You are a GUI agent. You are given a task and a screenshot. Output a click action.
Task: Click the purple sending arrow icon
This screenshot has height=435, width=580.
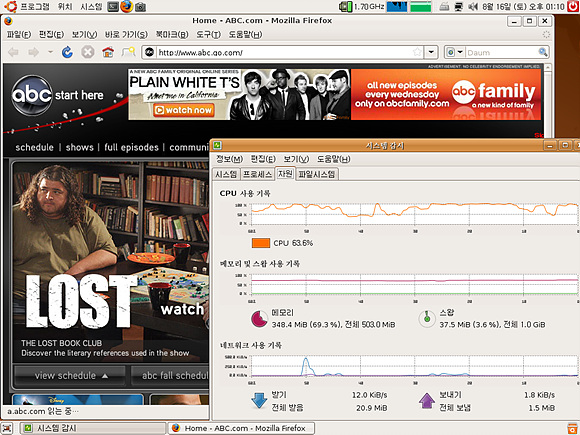click(427, 401)
